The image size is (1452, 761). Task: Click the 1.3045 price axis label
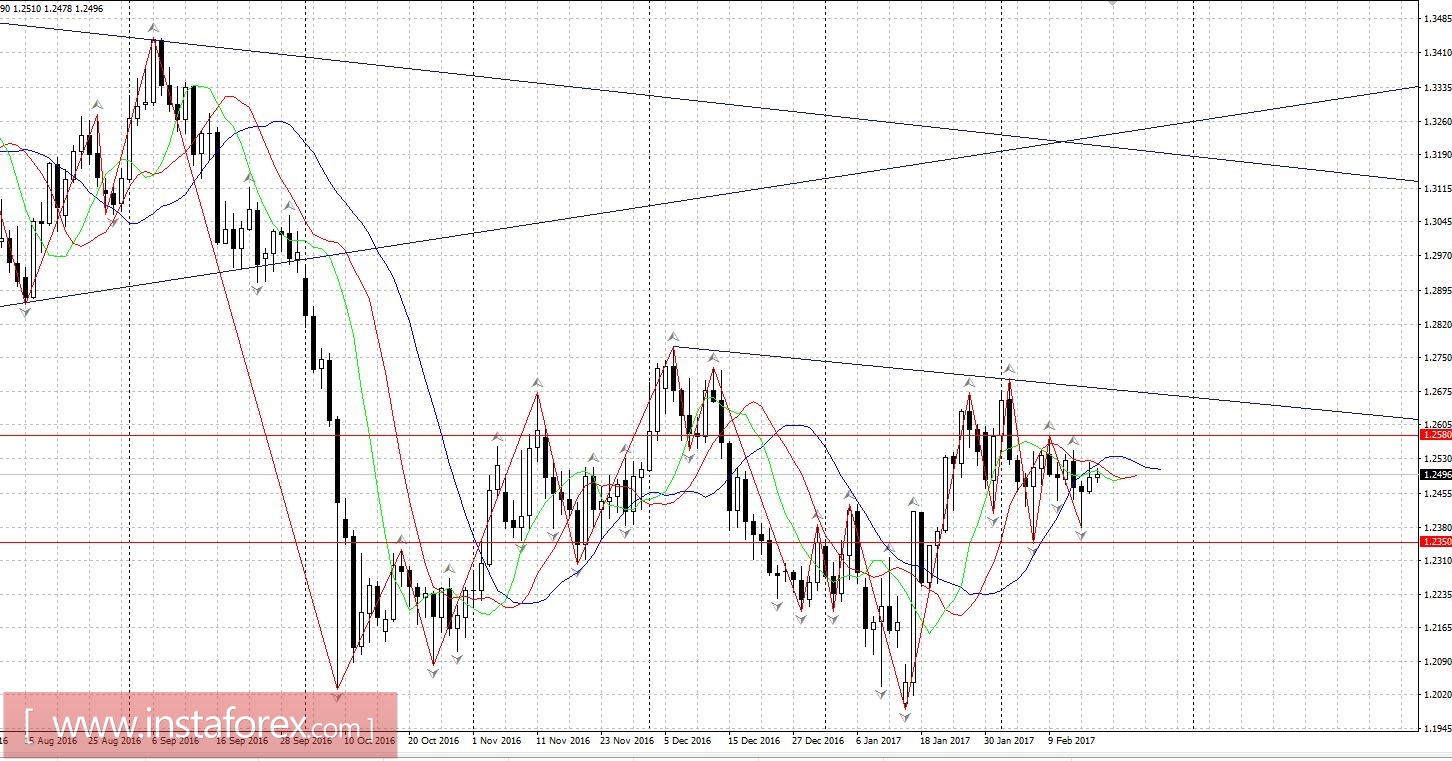1436,222
